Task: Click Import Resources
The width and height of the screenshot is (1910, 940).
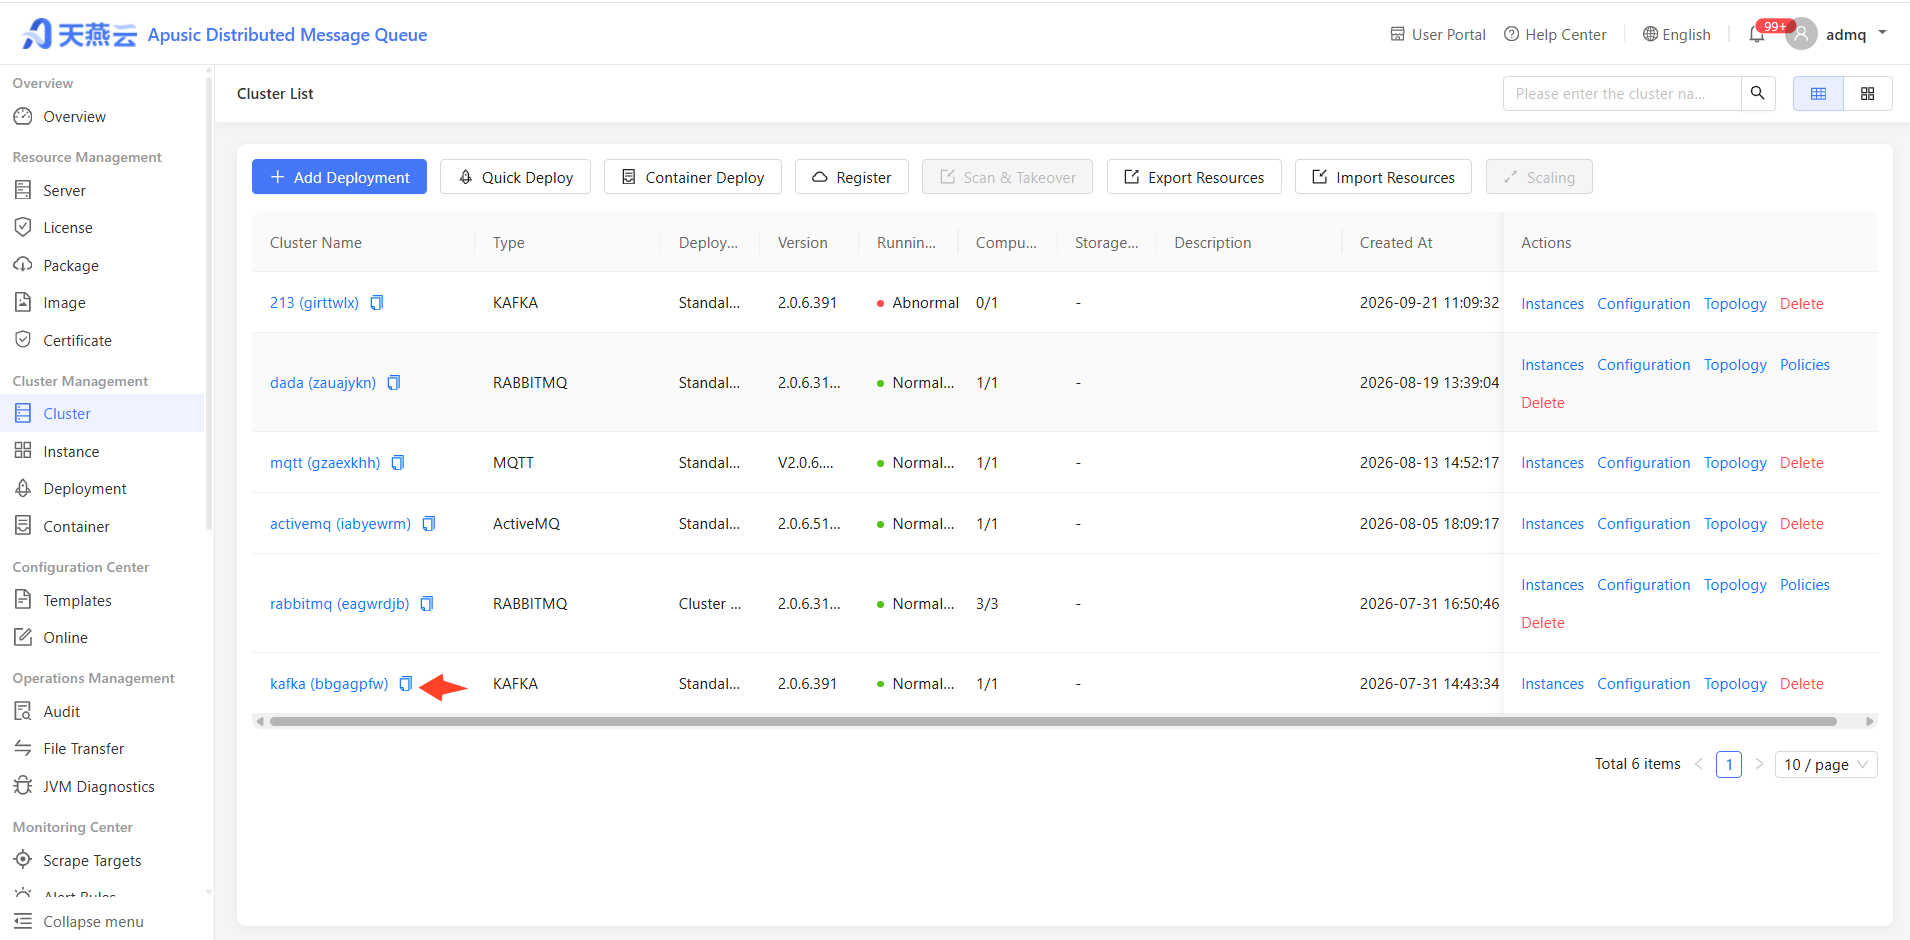Action: coord(1383,177)
